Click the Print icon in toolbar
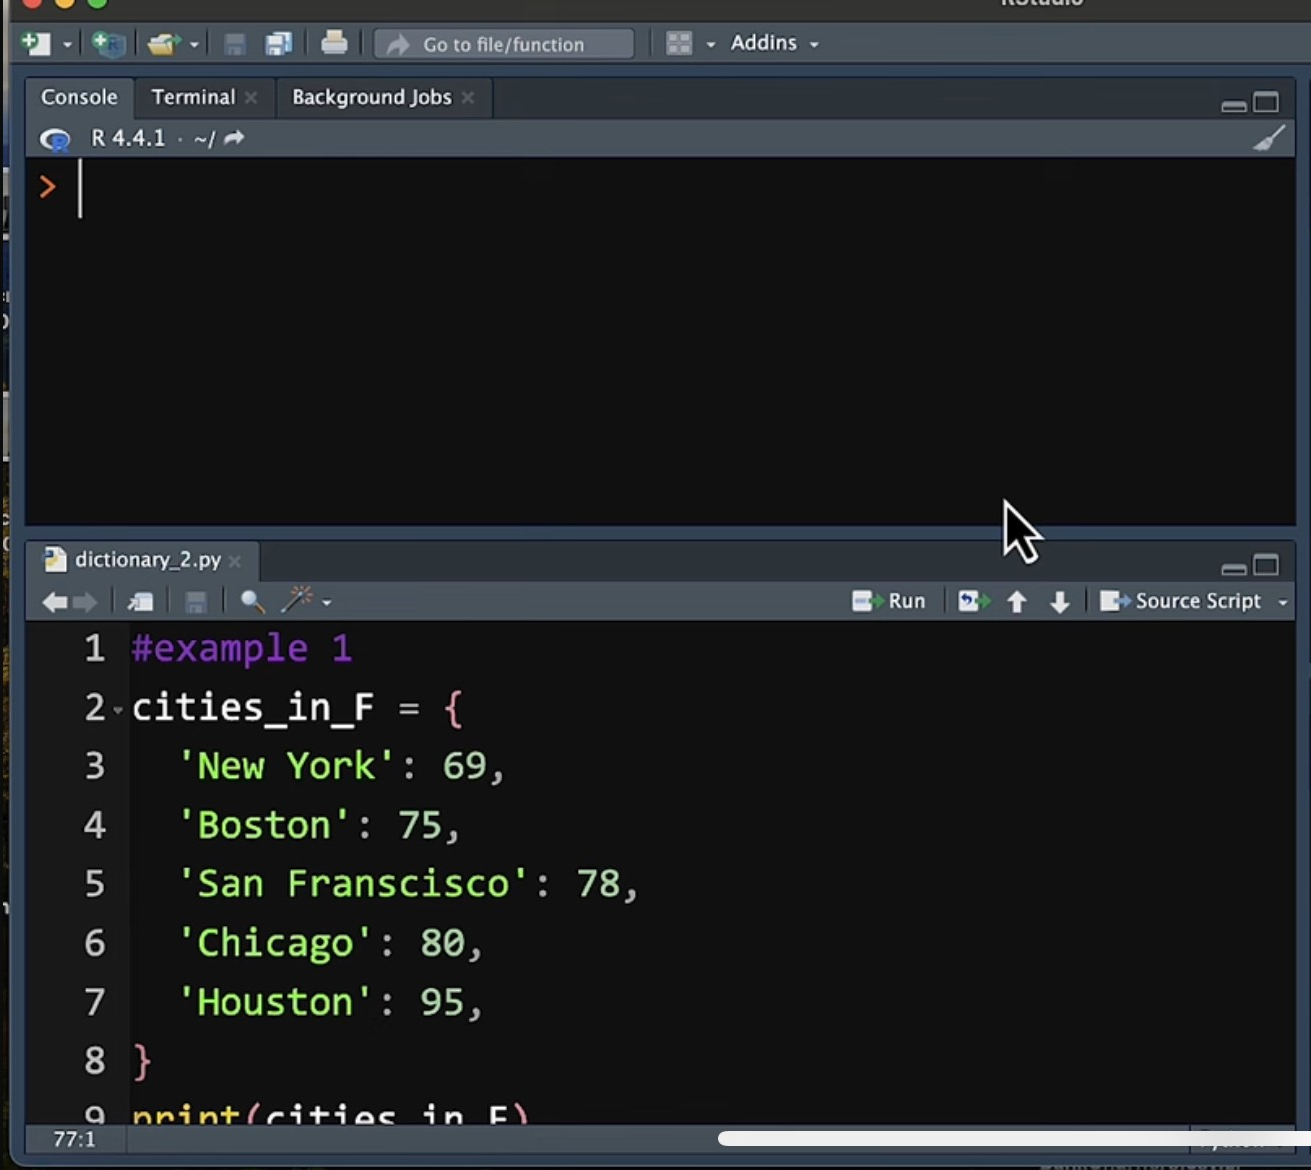The width and height of the screenshot is (1311, 1170). 334,44
